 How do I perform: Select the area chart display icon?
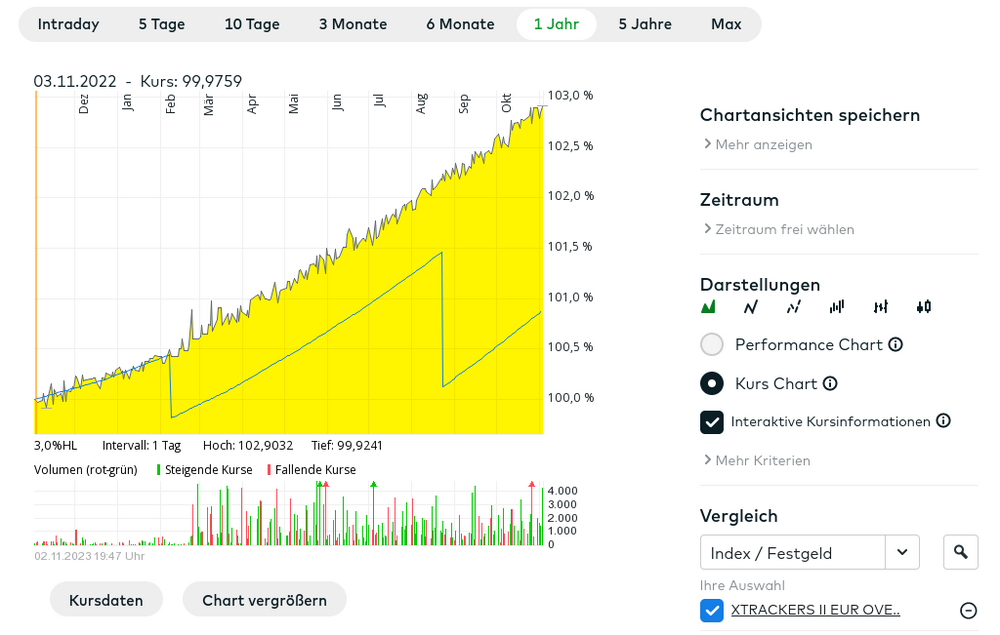(708, 307)
